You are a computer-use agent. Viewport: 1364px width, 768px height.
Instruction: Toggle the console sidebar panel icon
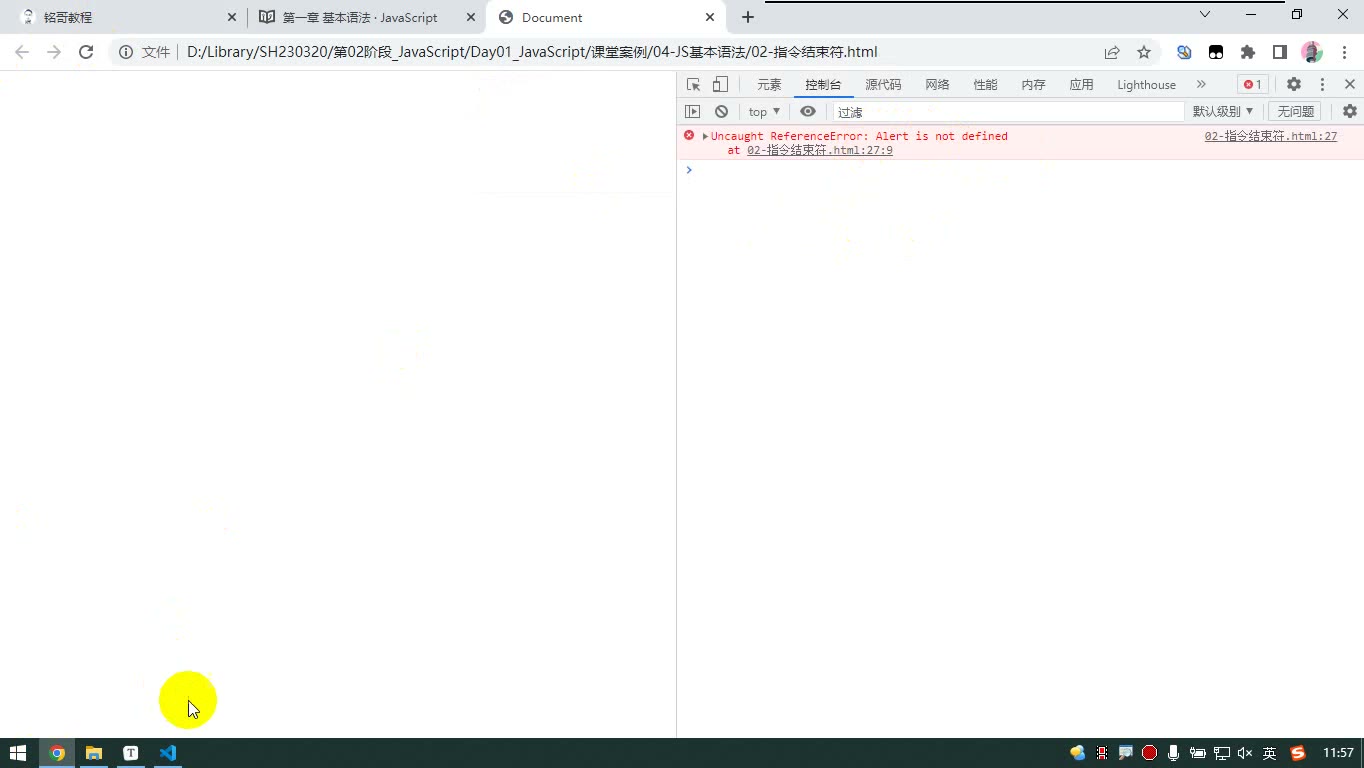[693, 112]
